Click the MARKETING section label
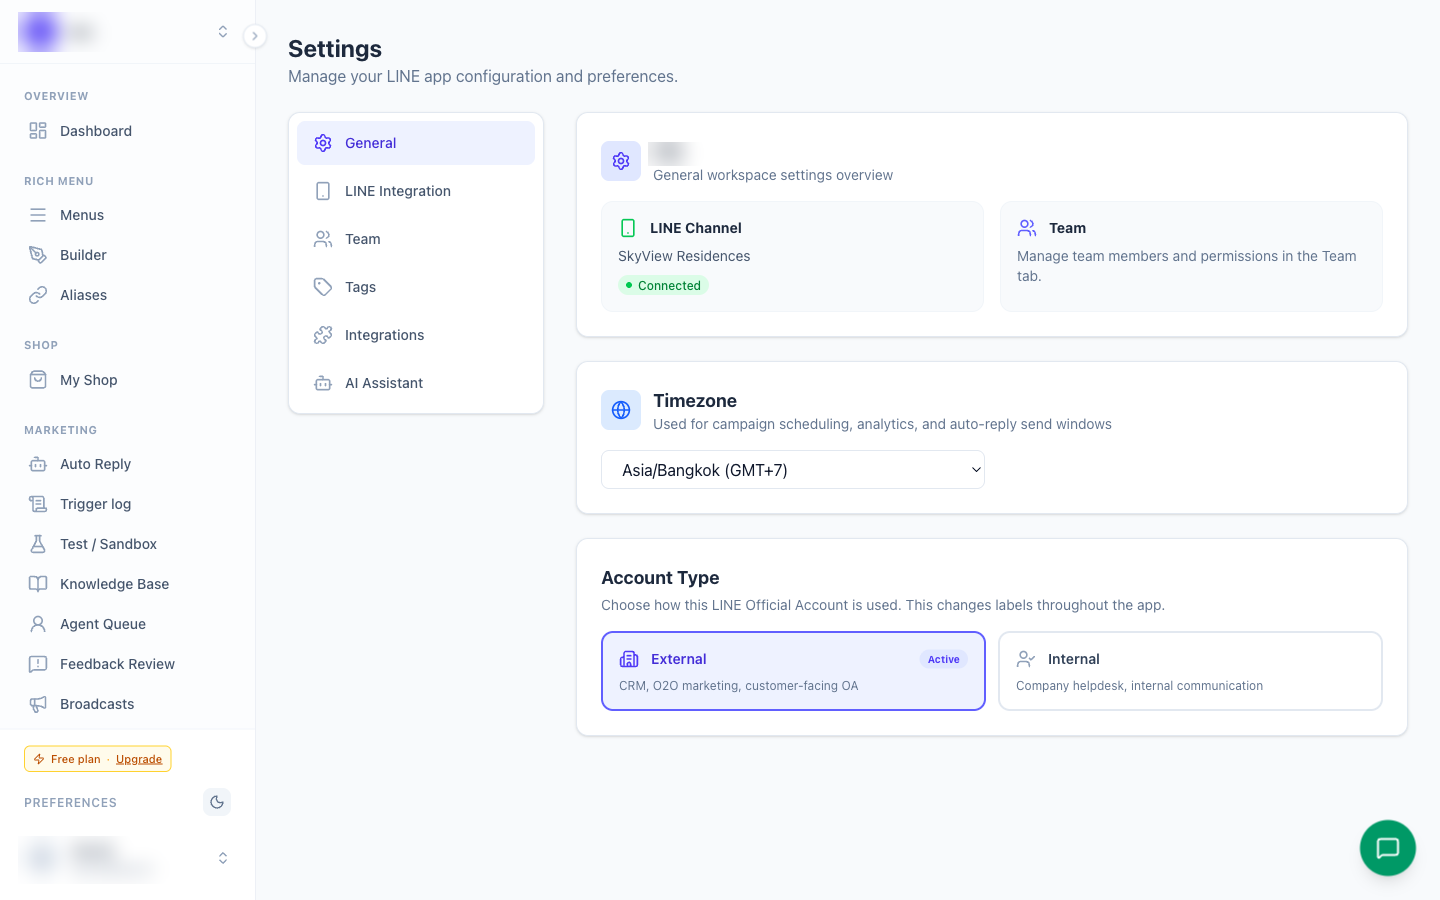The image size is (1440, 900). point(60,430)
